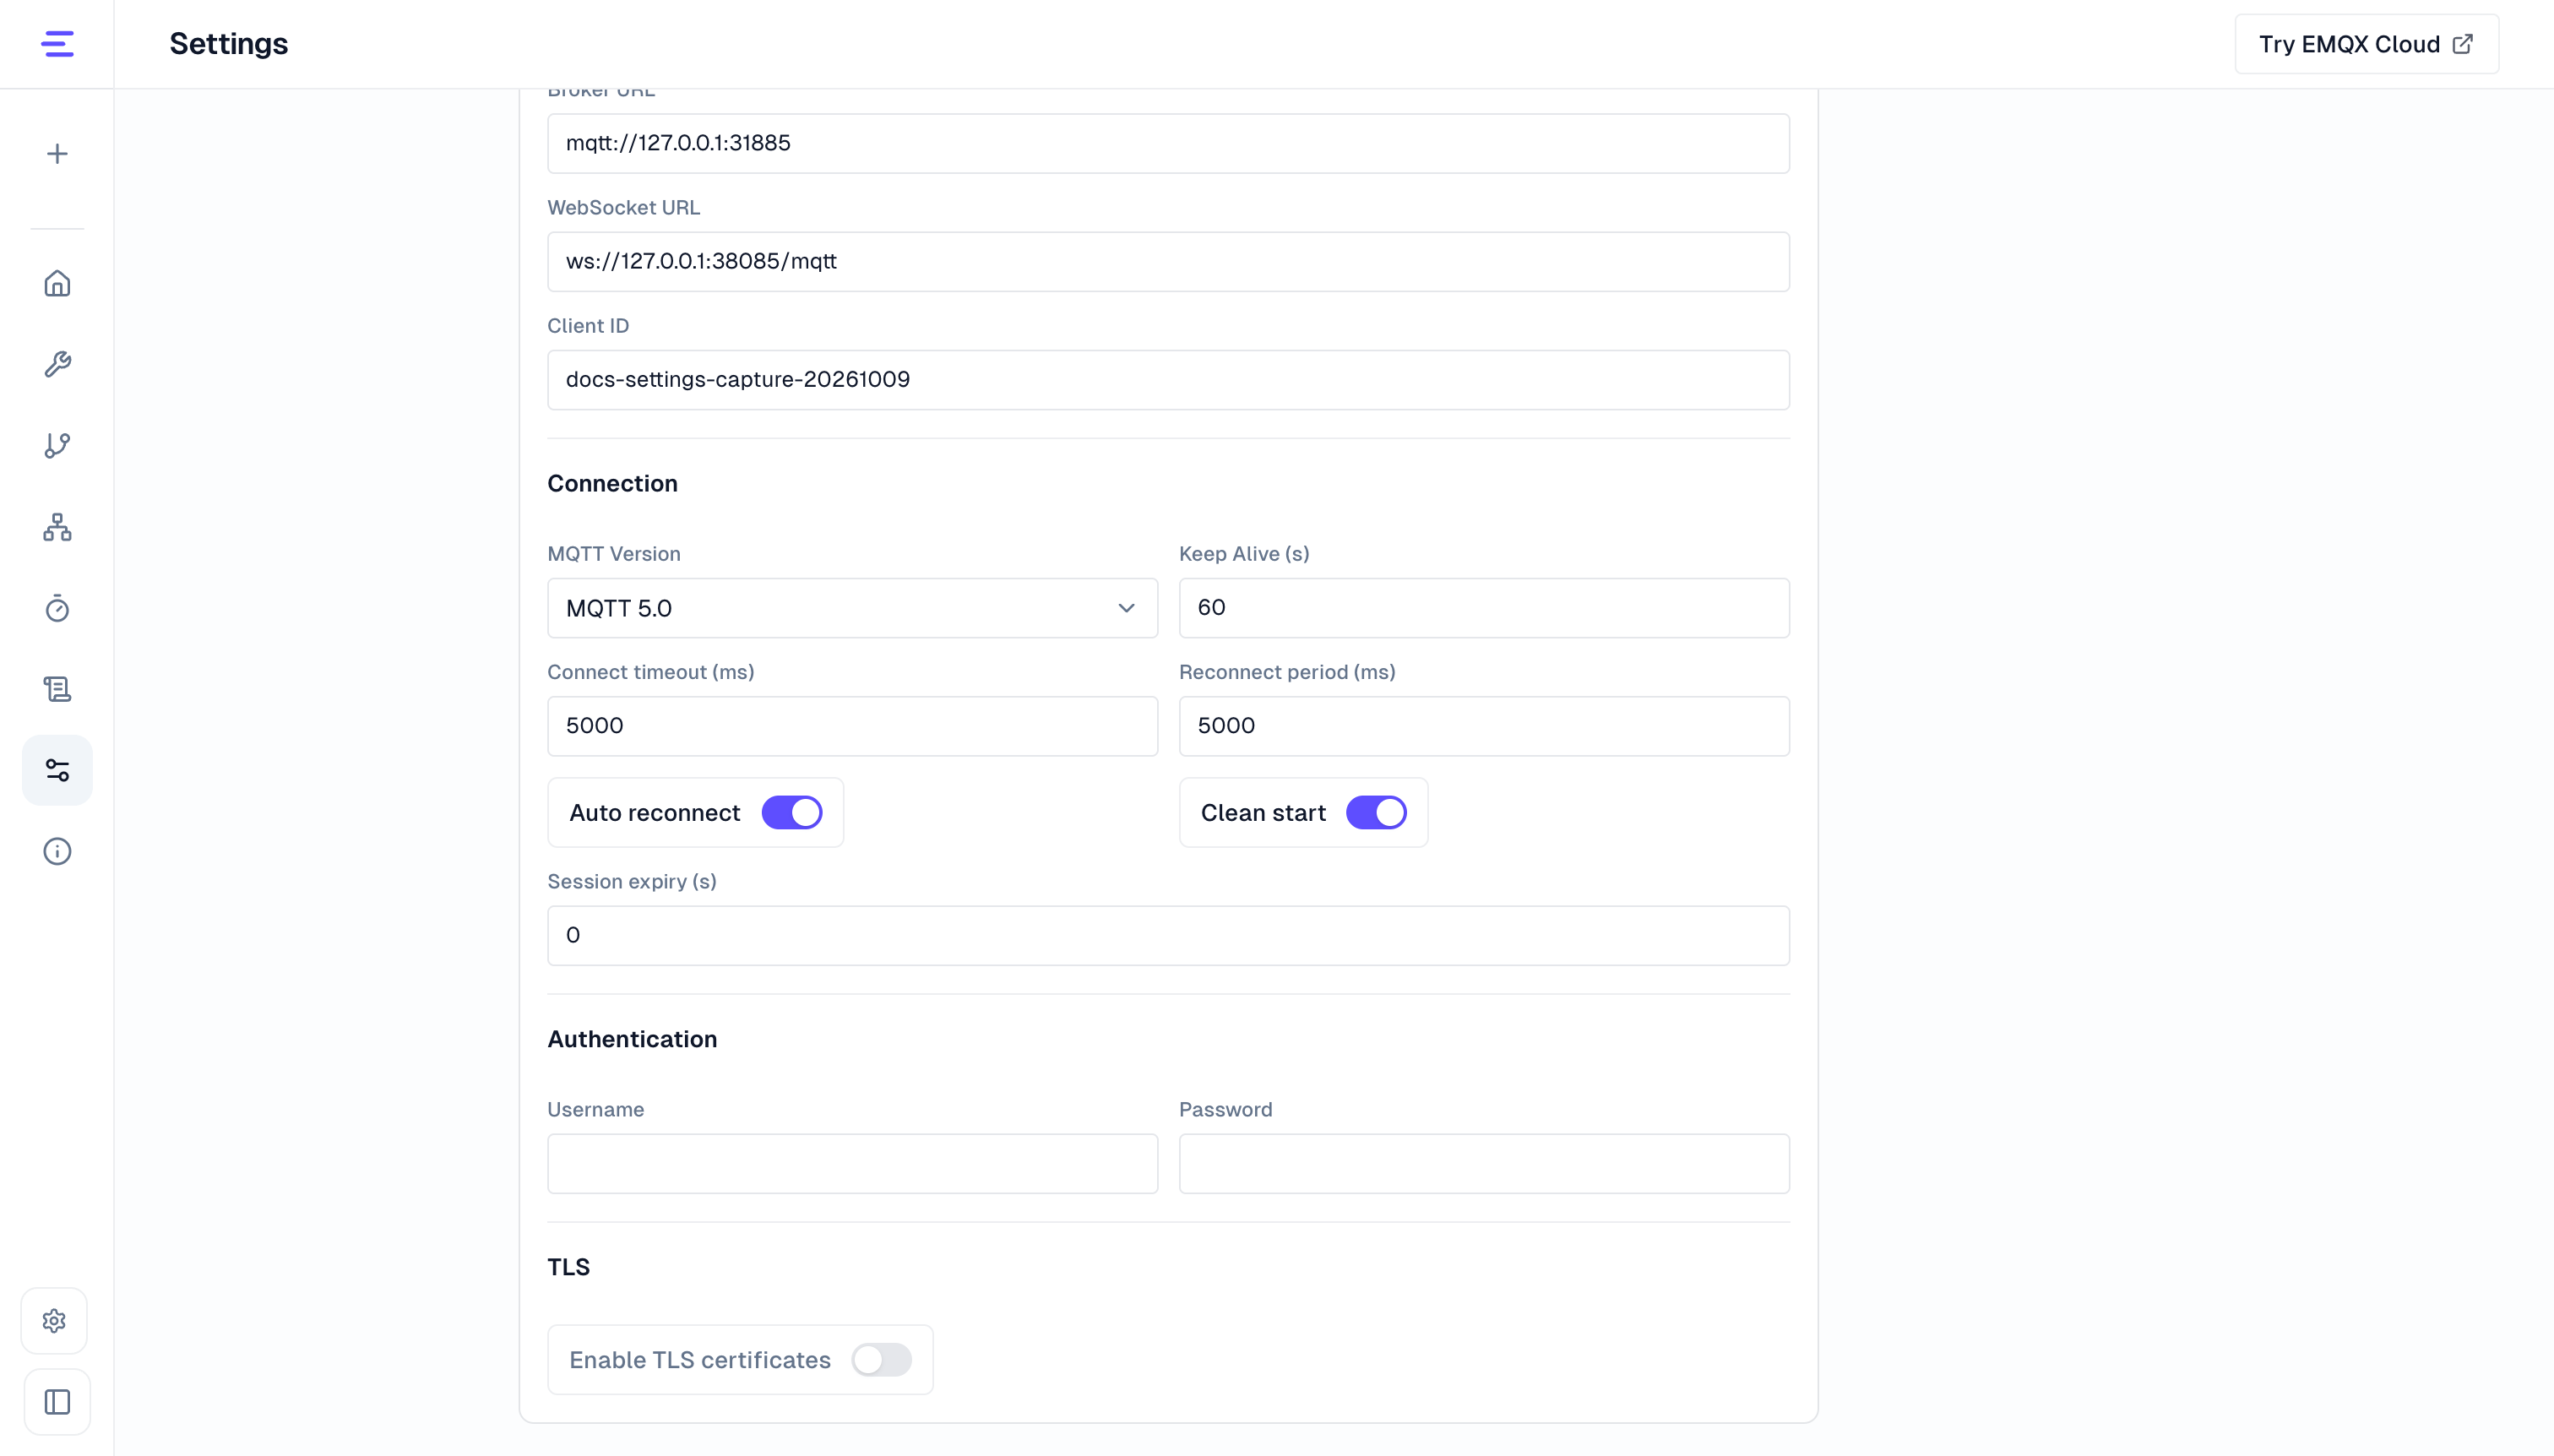Toggle the Clean start switch
This screenshot has height=1456, width=2554.
(1376, 813)
